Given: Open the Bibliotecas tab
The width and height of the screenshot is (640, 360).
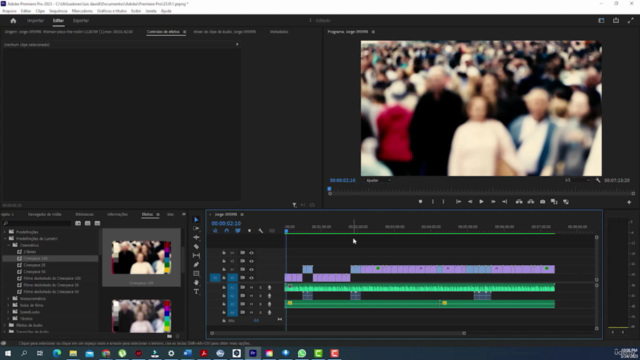Looking at the screenshot, I should [x=84, y=214].
